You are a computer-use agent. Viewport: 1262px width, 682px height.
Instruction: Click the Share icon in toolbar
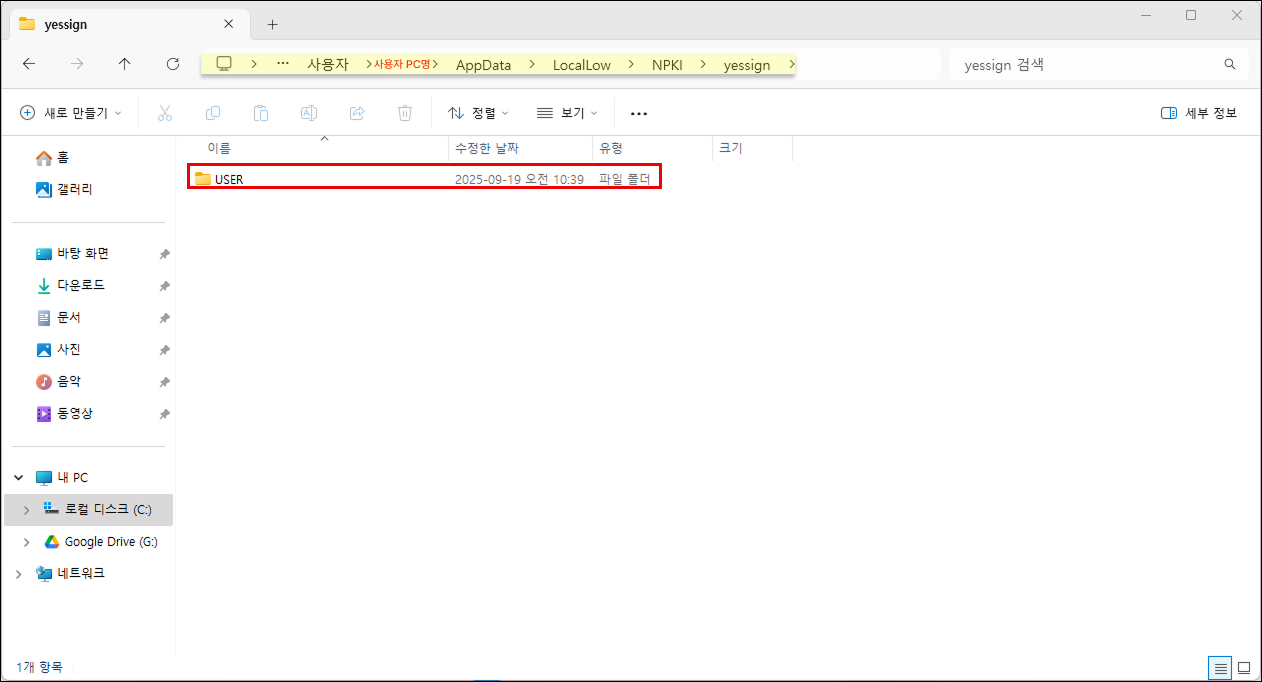click(x=357, y=113)
